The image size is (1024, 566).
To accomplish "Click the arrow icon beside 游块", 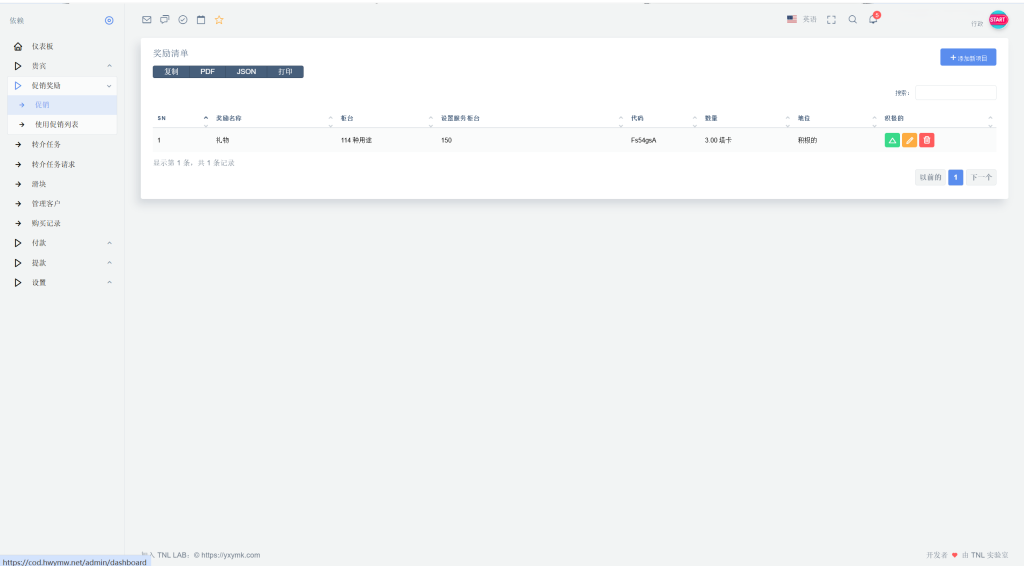I will [x=18, y=184].
